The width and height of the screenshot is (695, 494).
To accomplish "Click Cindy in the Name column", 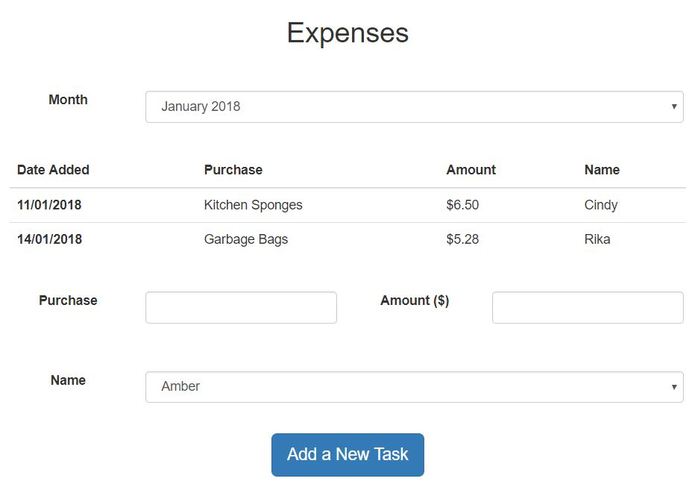I will (x=601, y=205).
